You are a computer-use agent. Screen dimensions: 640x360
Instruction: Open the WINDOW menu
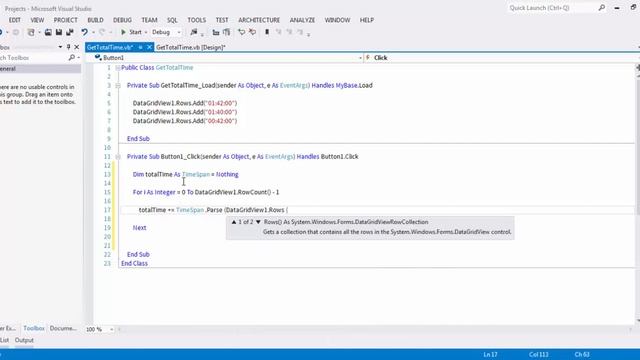pos(338,20)
